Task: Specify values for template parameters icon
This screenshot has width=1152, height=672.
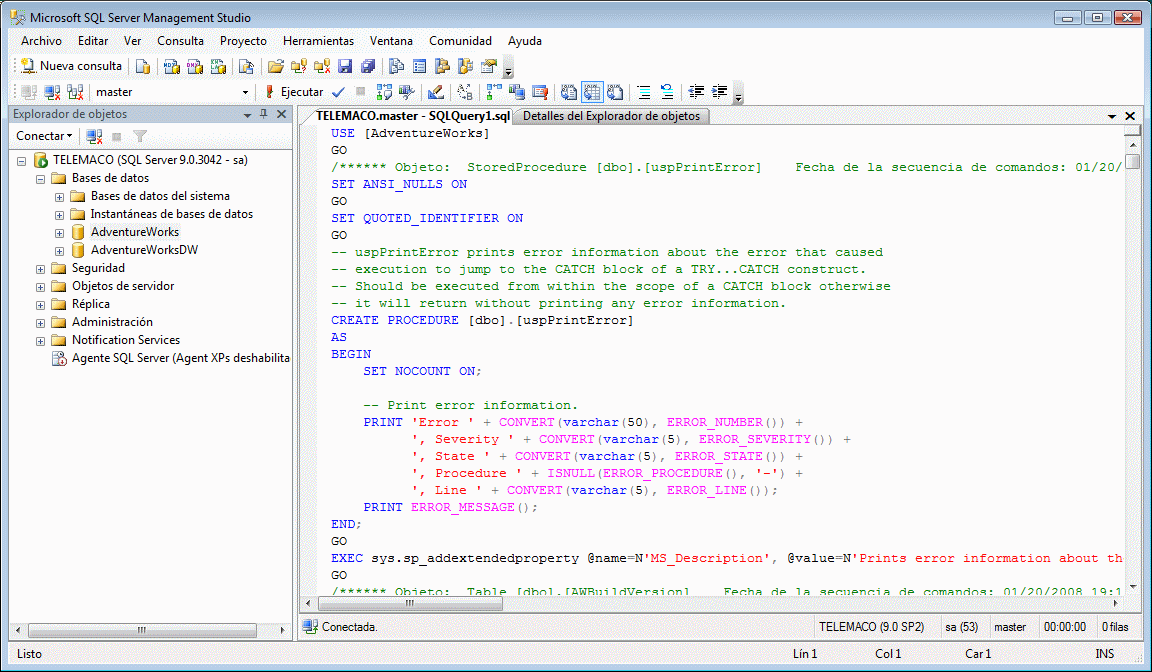Action: [x=465, y=92]
